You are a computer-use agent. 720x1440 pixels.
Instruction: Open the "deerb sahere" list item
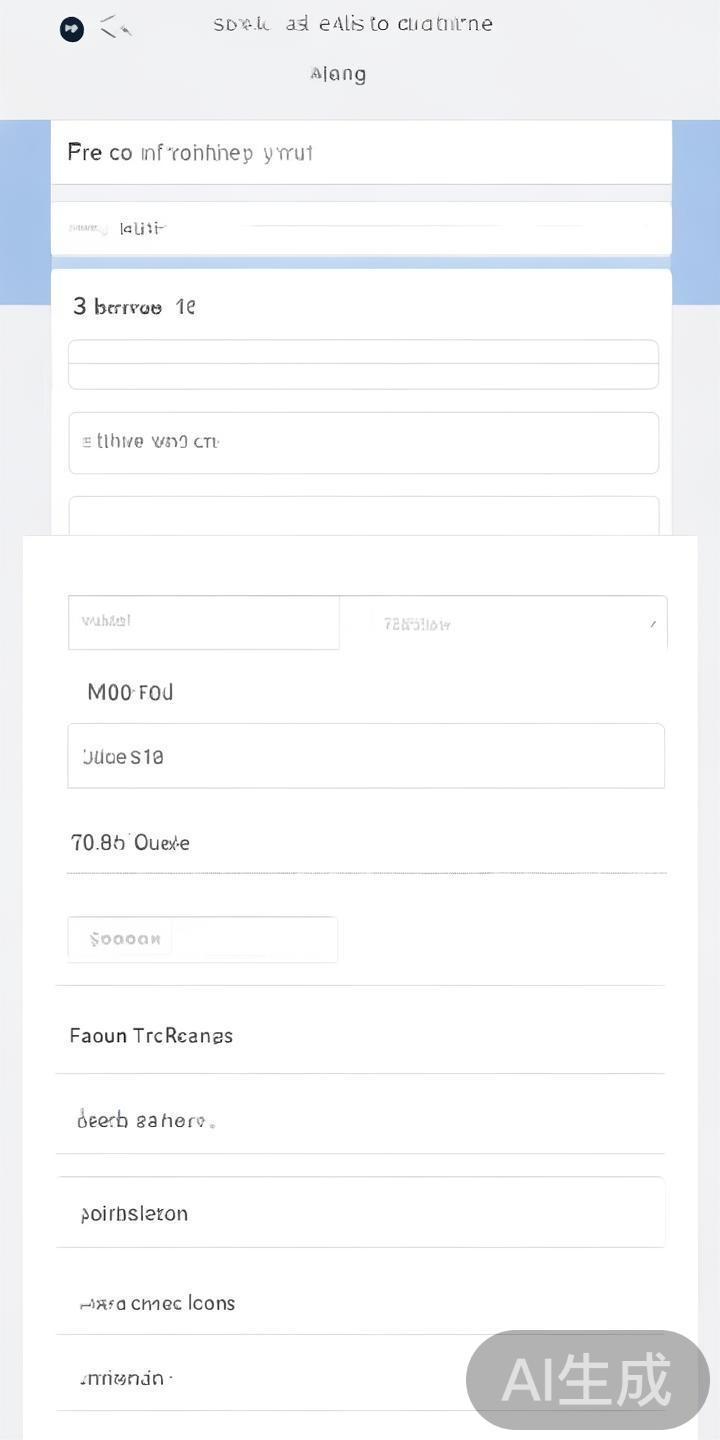click(360, 1120)
